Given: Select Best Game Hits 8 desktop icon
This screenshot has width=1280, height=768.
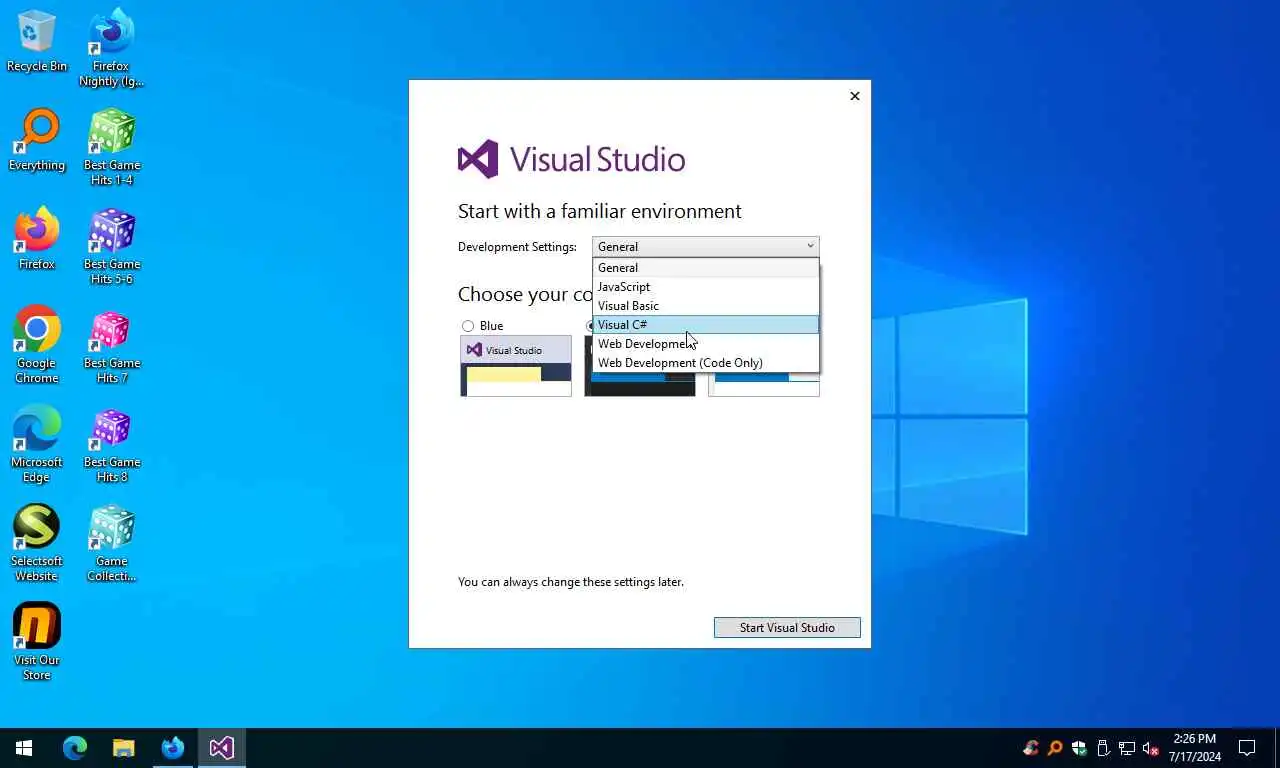Looking at the screenshot, I should (112, 444).
